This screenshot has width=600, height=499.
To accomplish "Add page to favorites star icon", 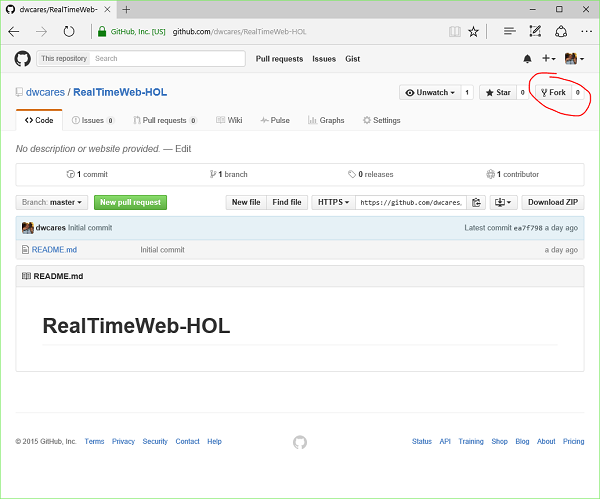I will point(473,31).
